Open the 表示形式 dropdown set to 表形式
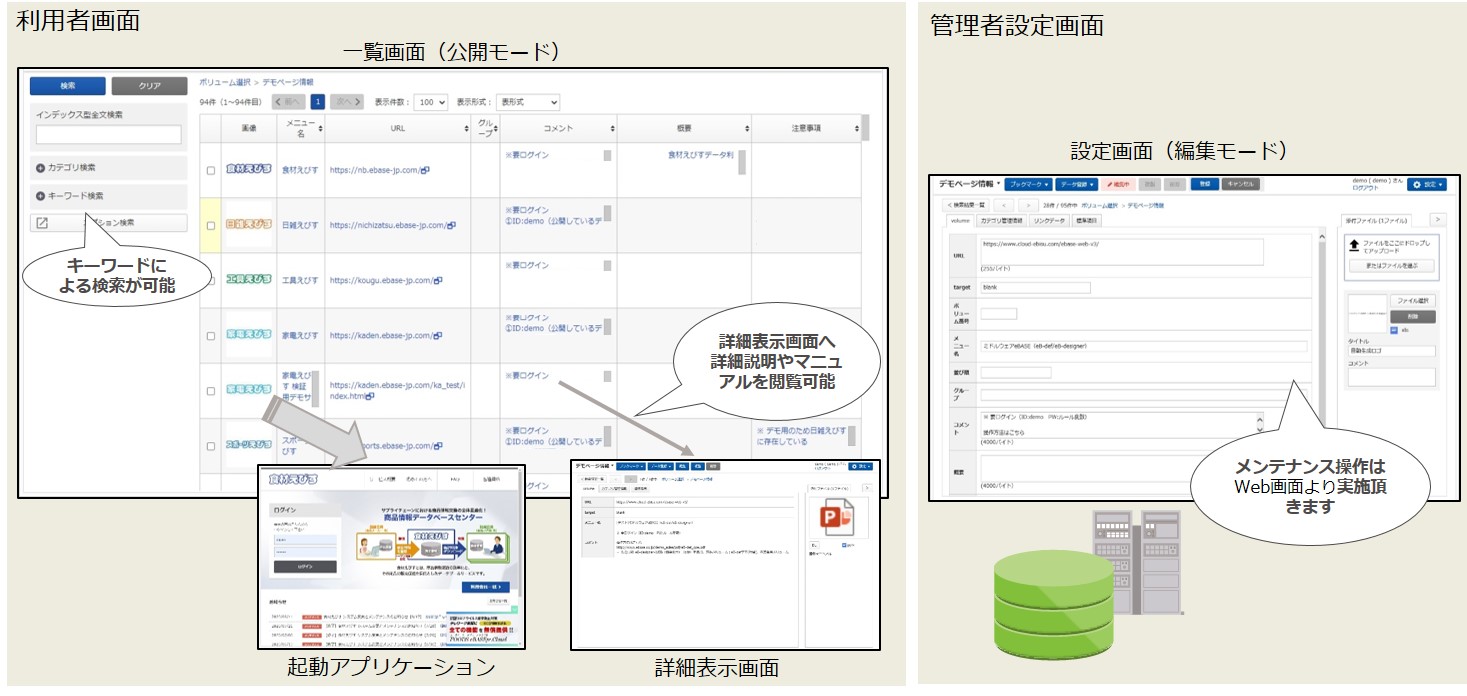The image size is (1467, 696). [527, 102]
